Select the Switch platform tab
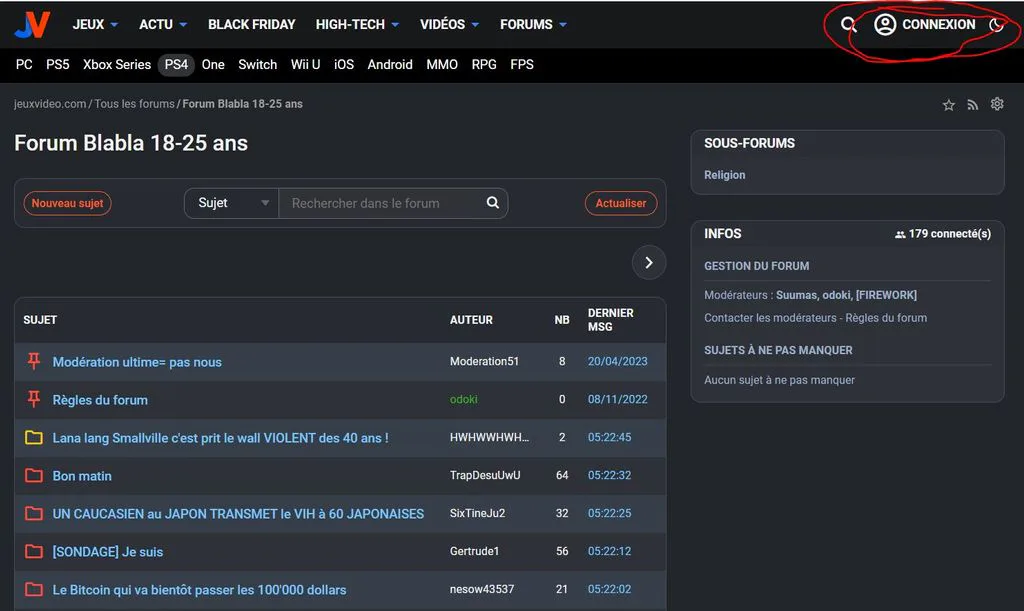Image resolution: width=1024 pixels, height=611 pixels. click(257, 65)
